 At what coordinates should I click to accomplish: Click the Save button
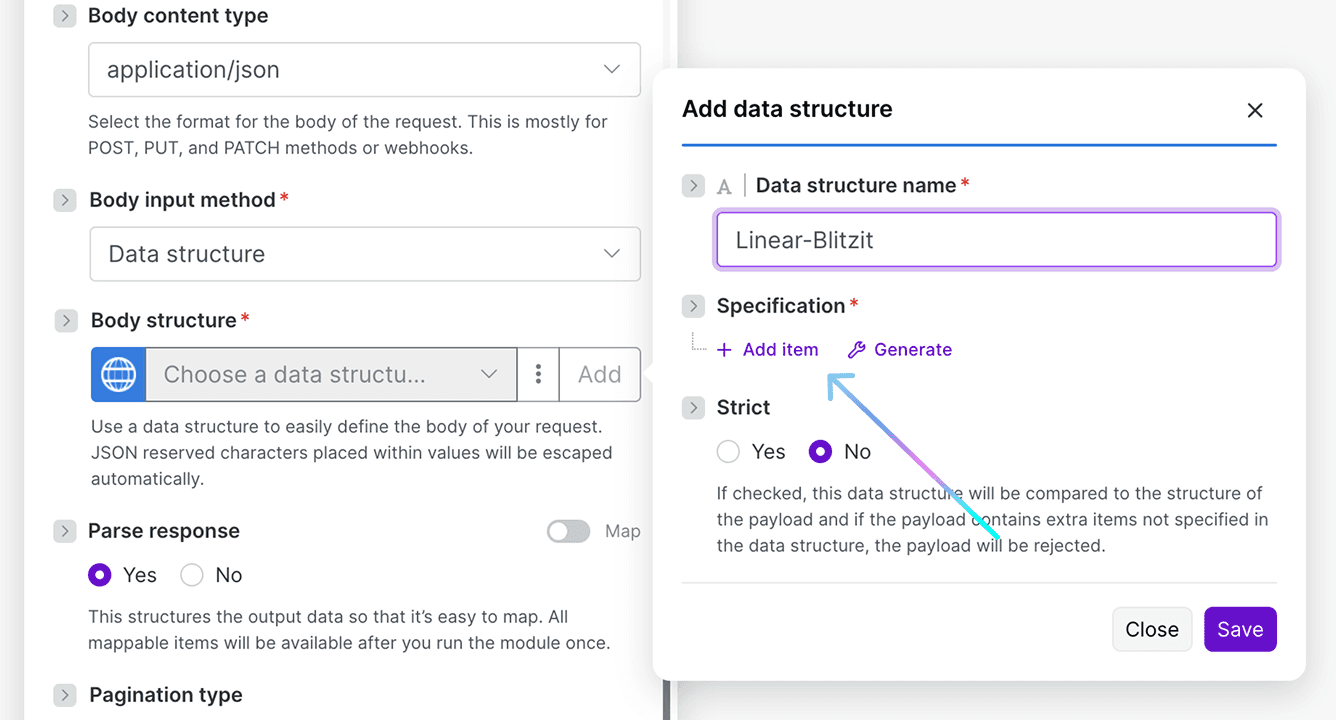[1240, 629]
